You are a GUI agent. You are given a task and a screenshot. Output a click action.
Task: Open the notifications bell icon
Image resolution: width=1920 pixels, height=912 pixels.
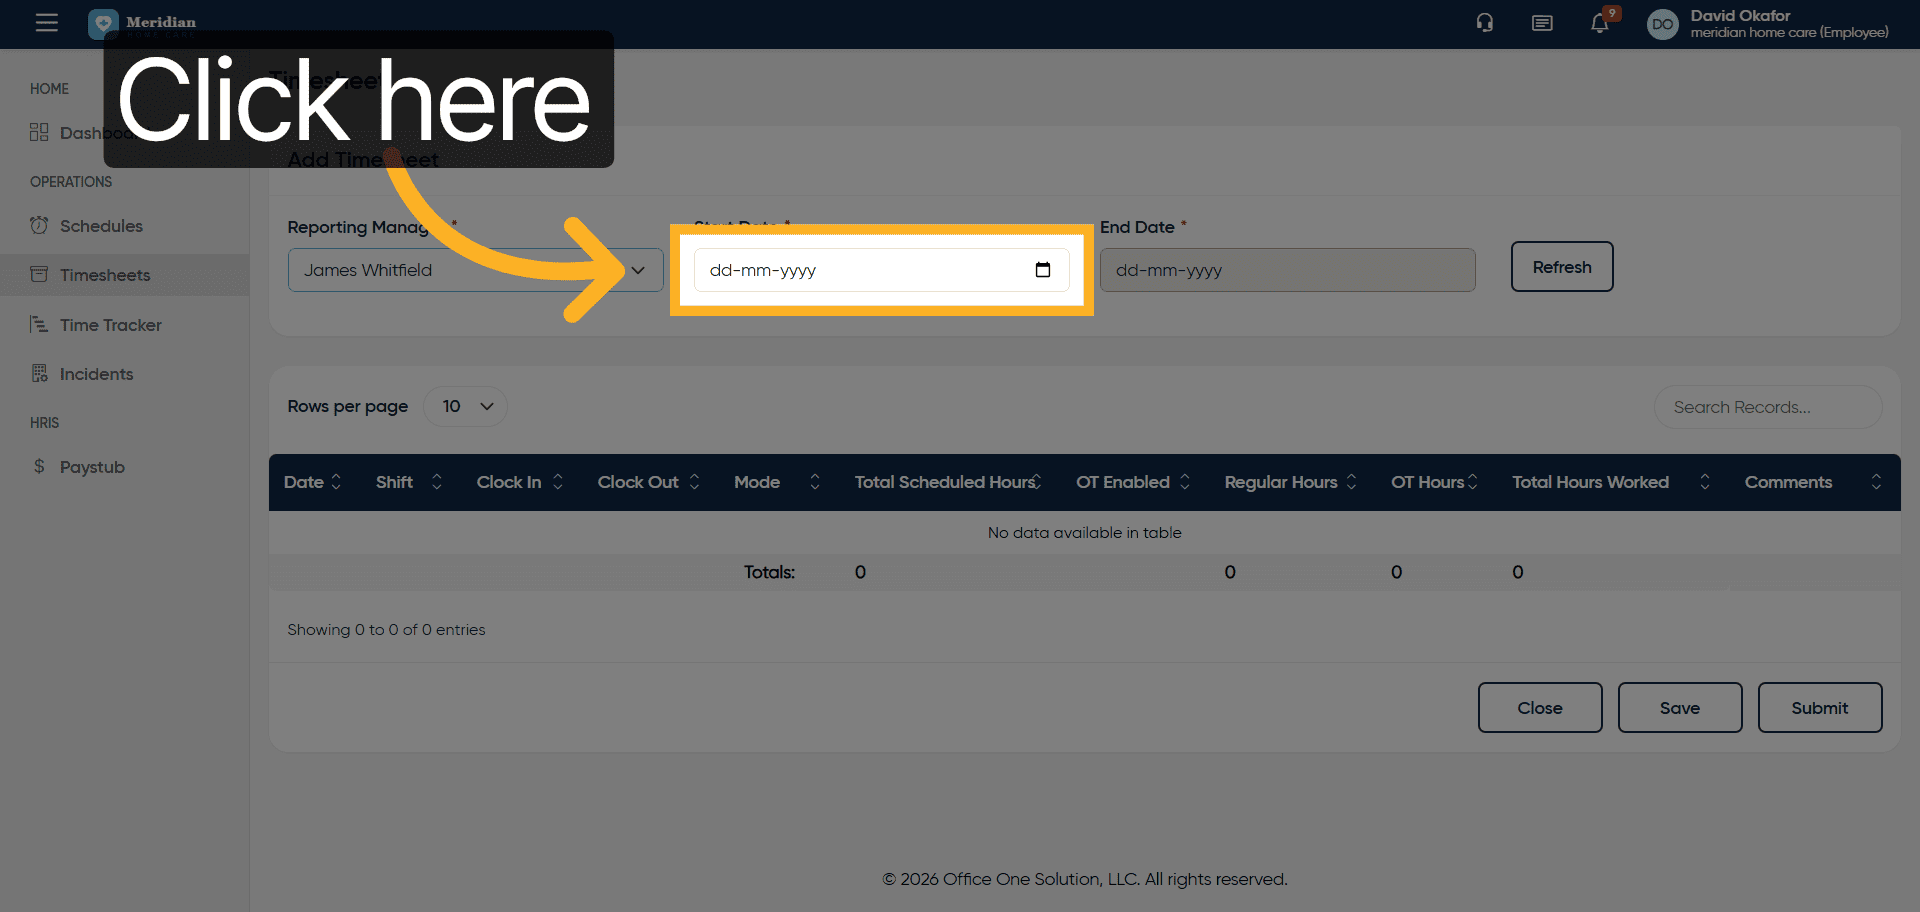point(1600,24)
